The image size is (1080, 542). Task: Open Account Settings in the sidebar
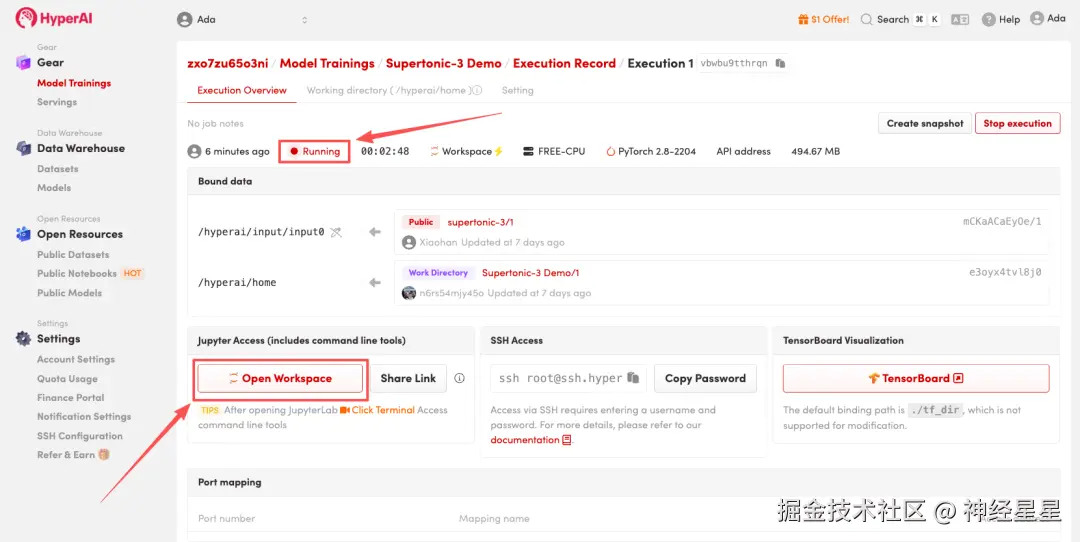pos(76,359)
